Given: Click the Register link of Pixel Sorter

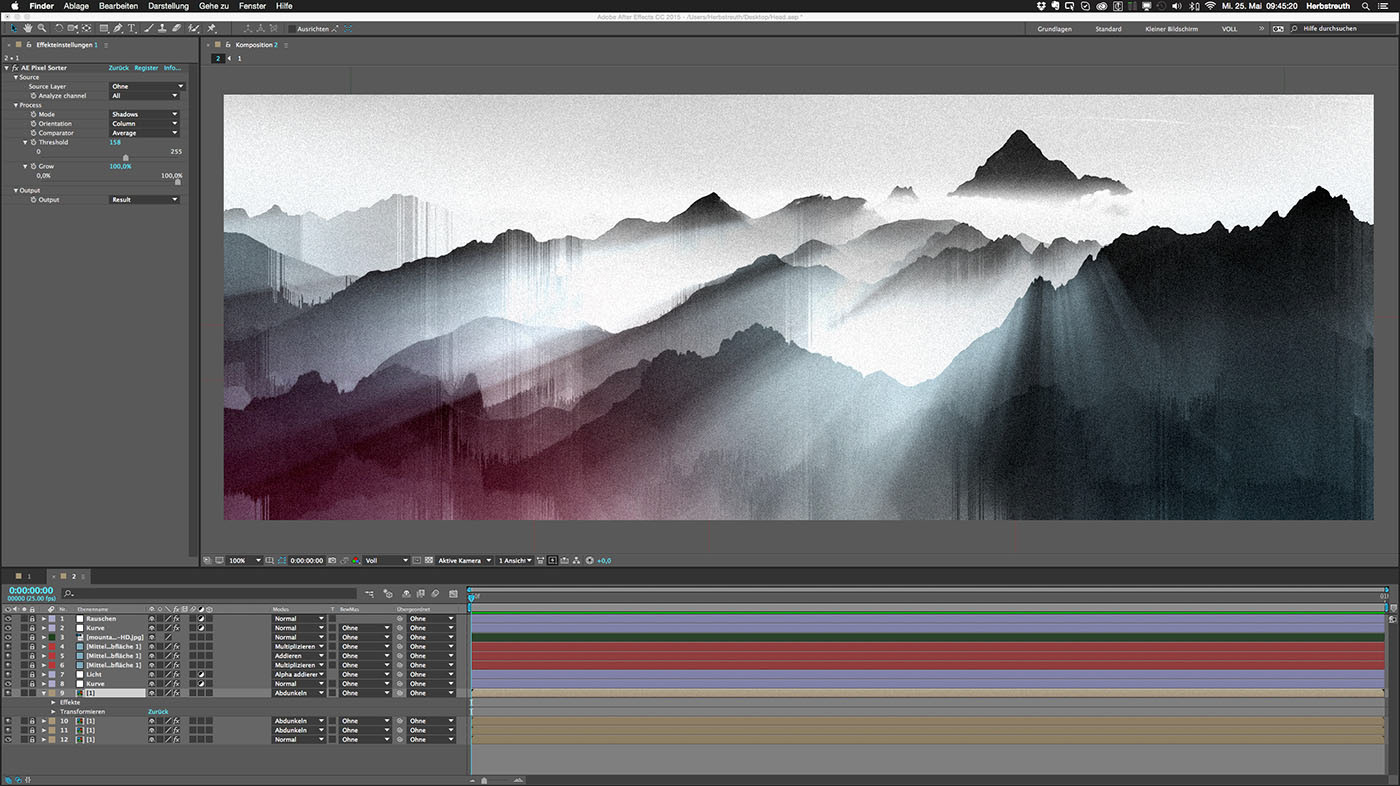Looking at the screenshot, I should pyautogui.click(x=146, y=68).
